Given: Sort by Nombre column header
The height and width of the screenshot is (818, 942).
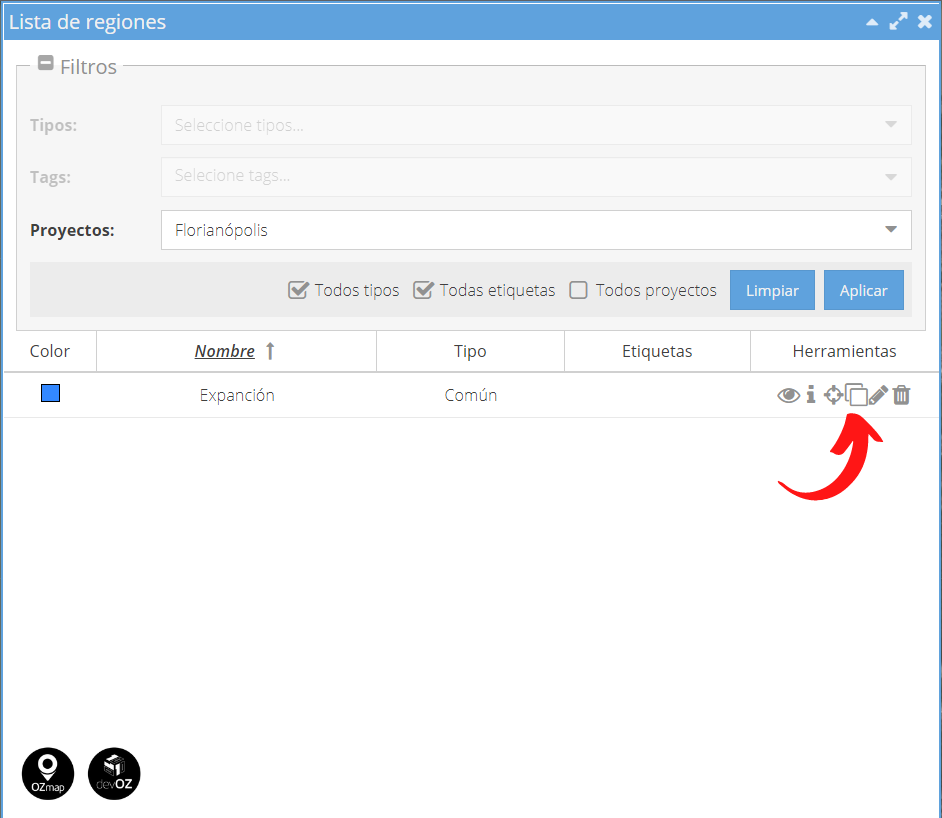Looking at the screenshot, I should (x=225, y=351).
